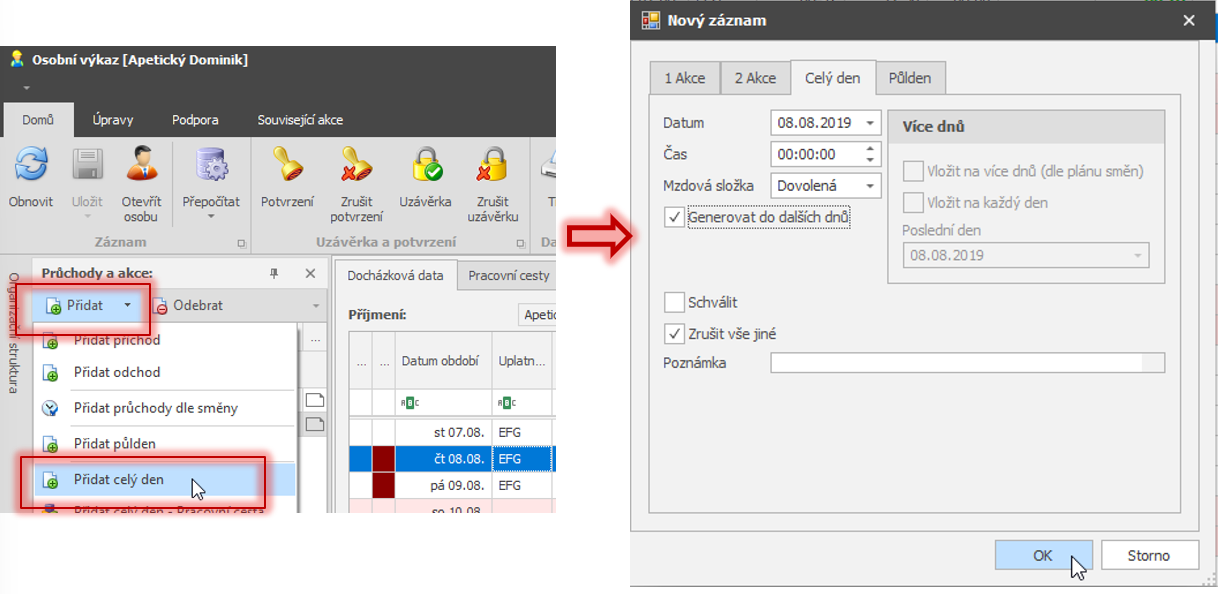Screen dimensions: 1220x594
Task: Click the Zrušit potvrzení stamp icon
Action: tap(357, 165)
